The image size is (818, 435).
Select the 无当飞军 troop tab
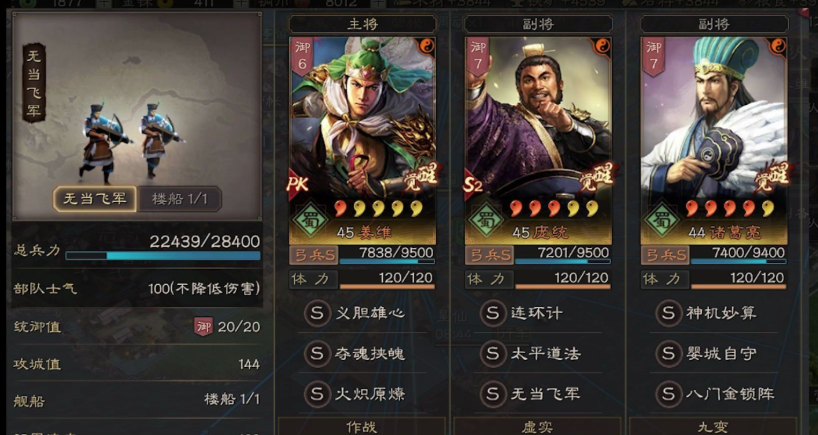[x=94, y=199]
